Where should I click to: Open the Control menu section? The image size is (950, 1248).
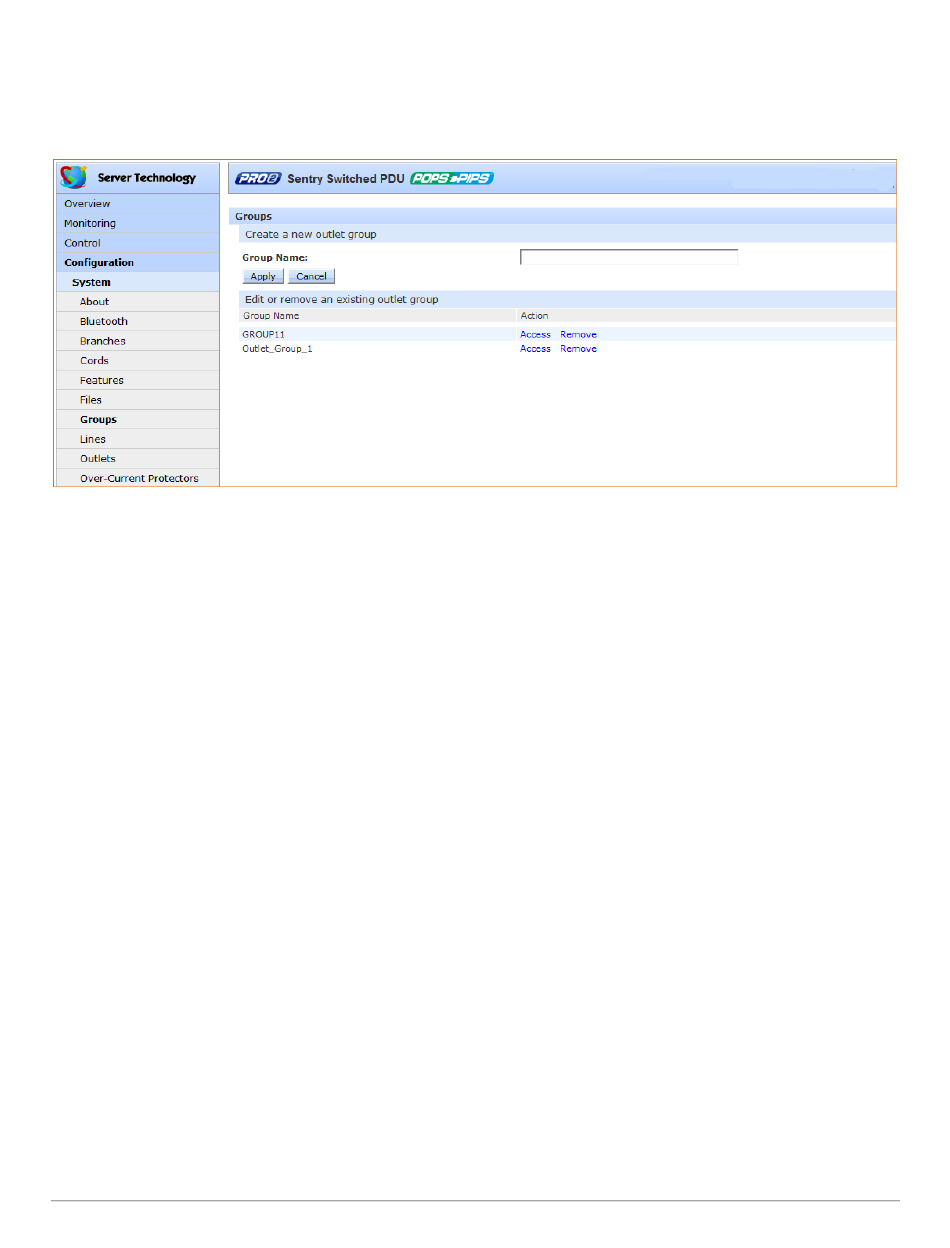point(136,243)
